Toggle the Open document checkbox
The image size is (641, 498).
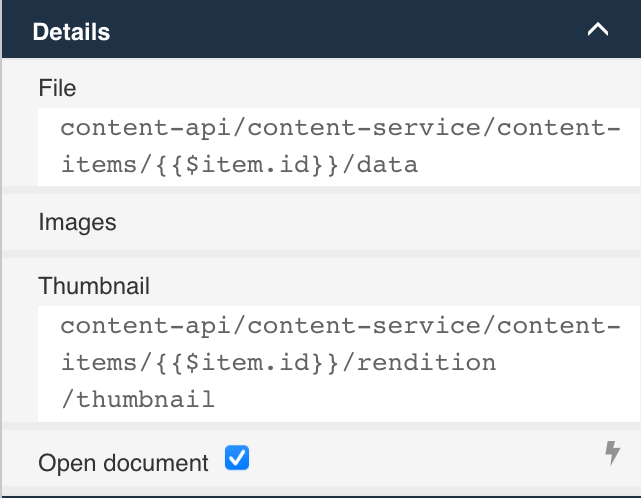click(x=237, y=458)
